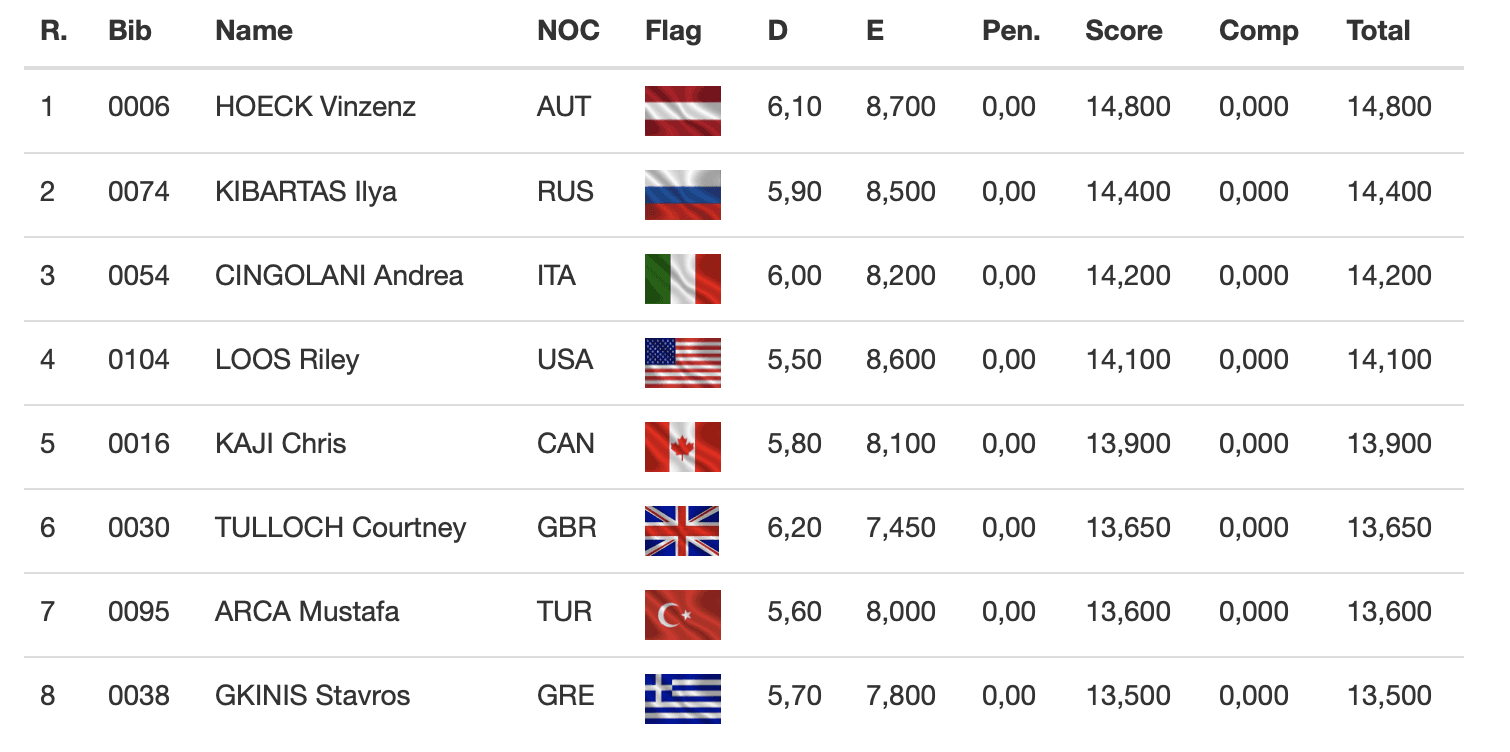Click the Total column header
This screenshot has width=1510, height=752.
point(1378,31)
